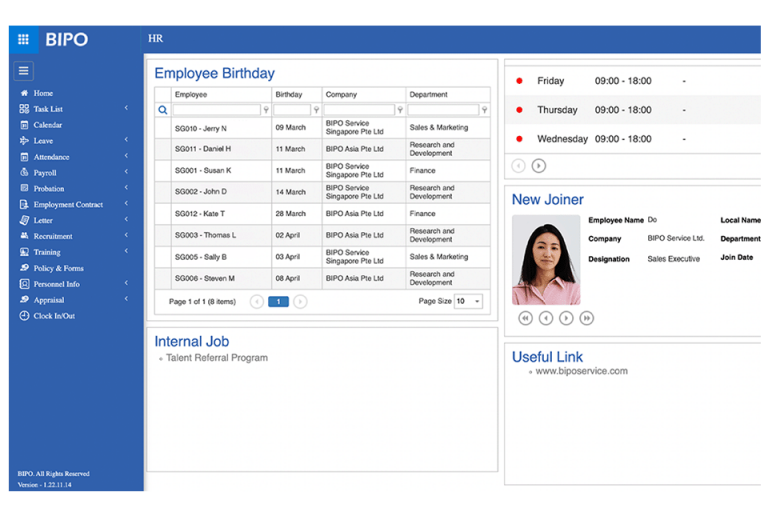
Task: Open the Birthday column filter icon
Action: click(316, 110)
